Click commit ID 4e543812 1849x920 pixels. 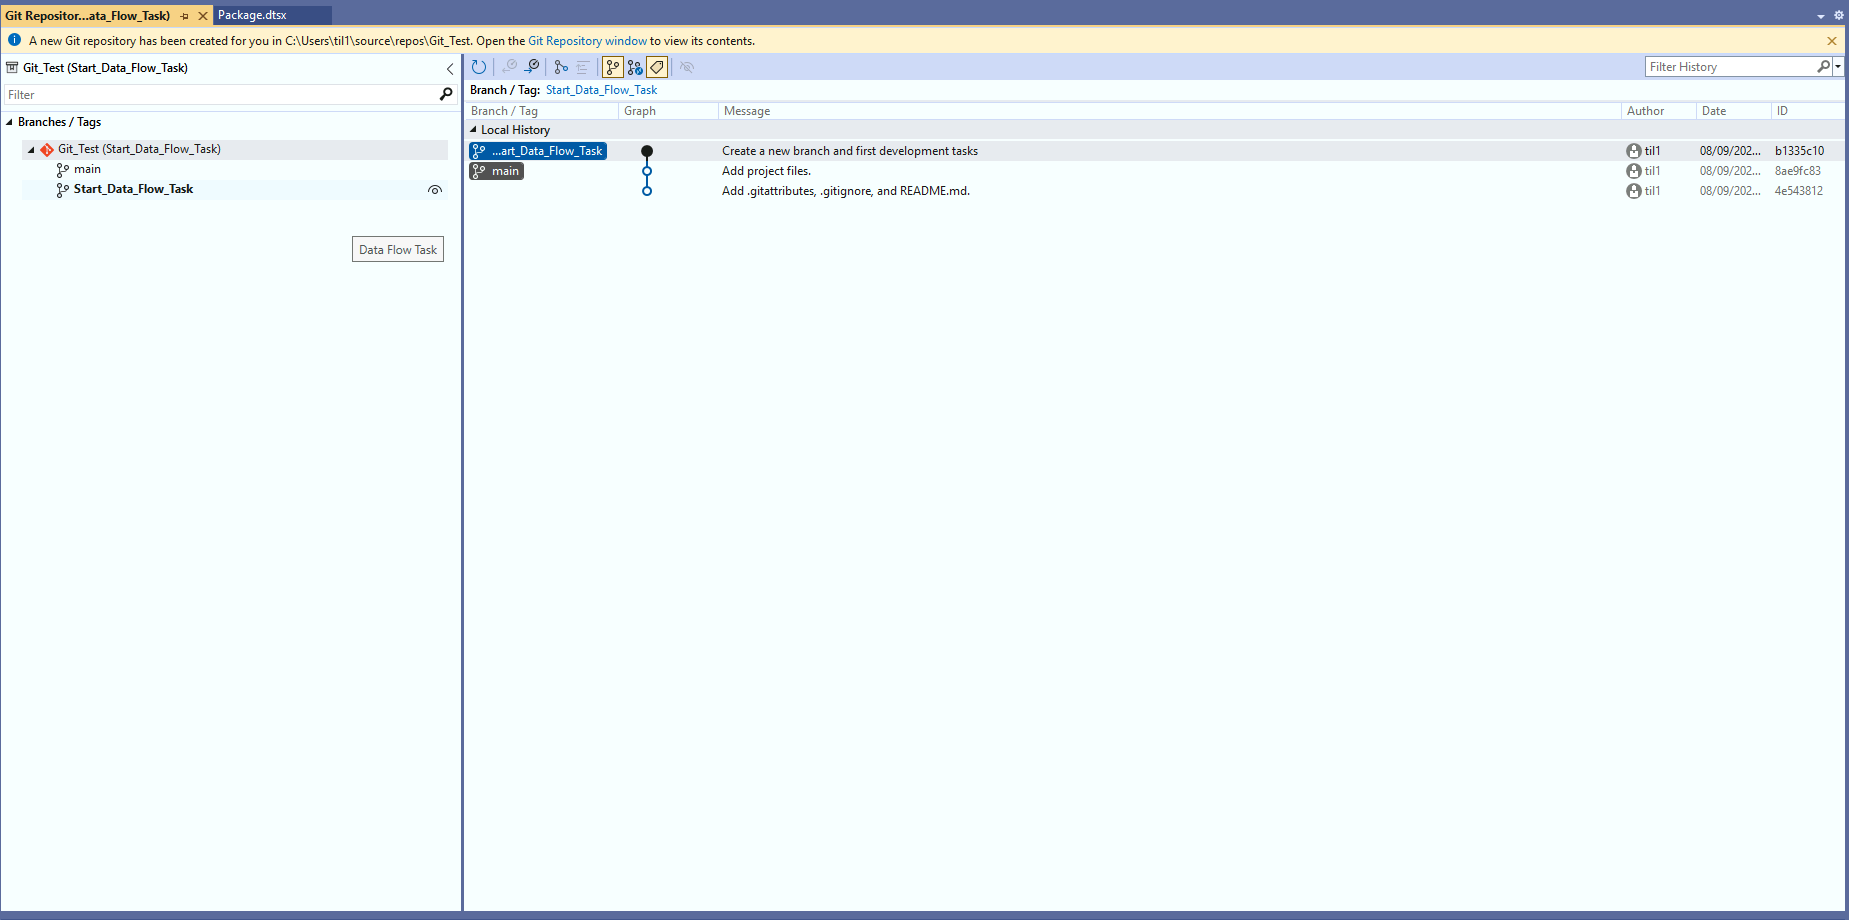point(1798,191)
